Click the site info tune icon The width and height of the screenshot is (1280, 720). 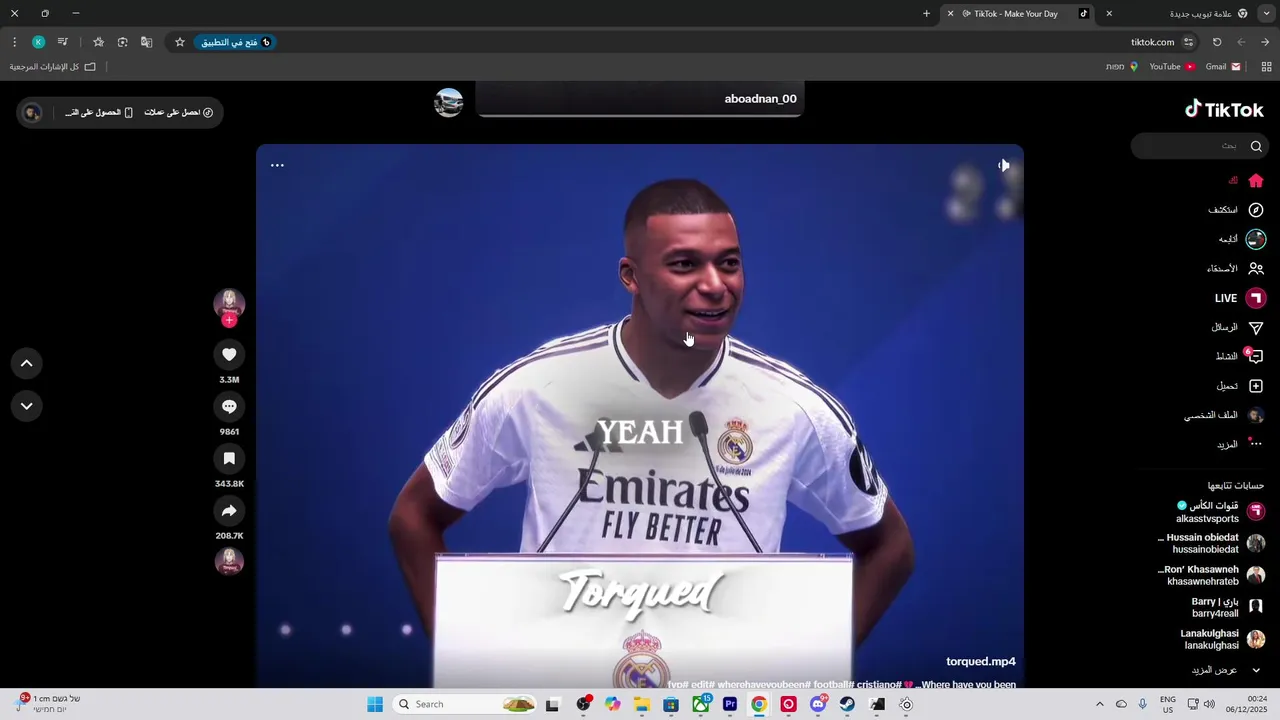pyautogui.click(x=1188, y=42)
